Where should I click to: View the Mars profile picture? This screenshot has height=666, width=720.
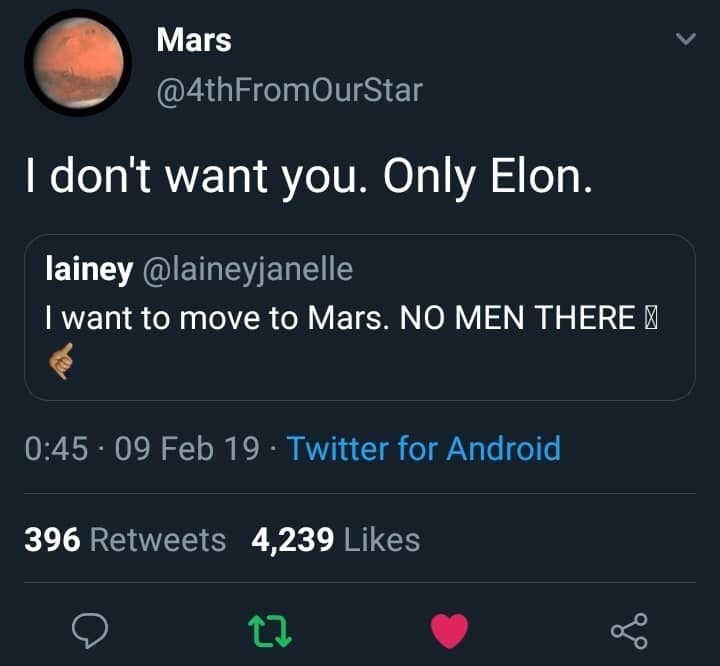click(78, 63)
